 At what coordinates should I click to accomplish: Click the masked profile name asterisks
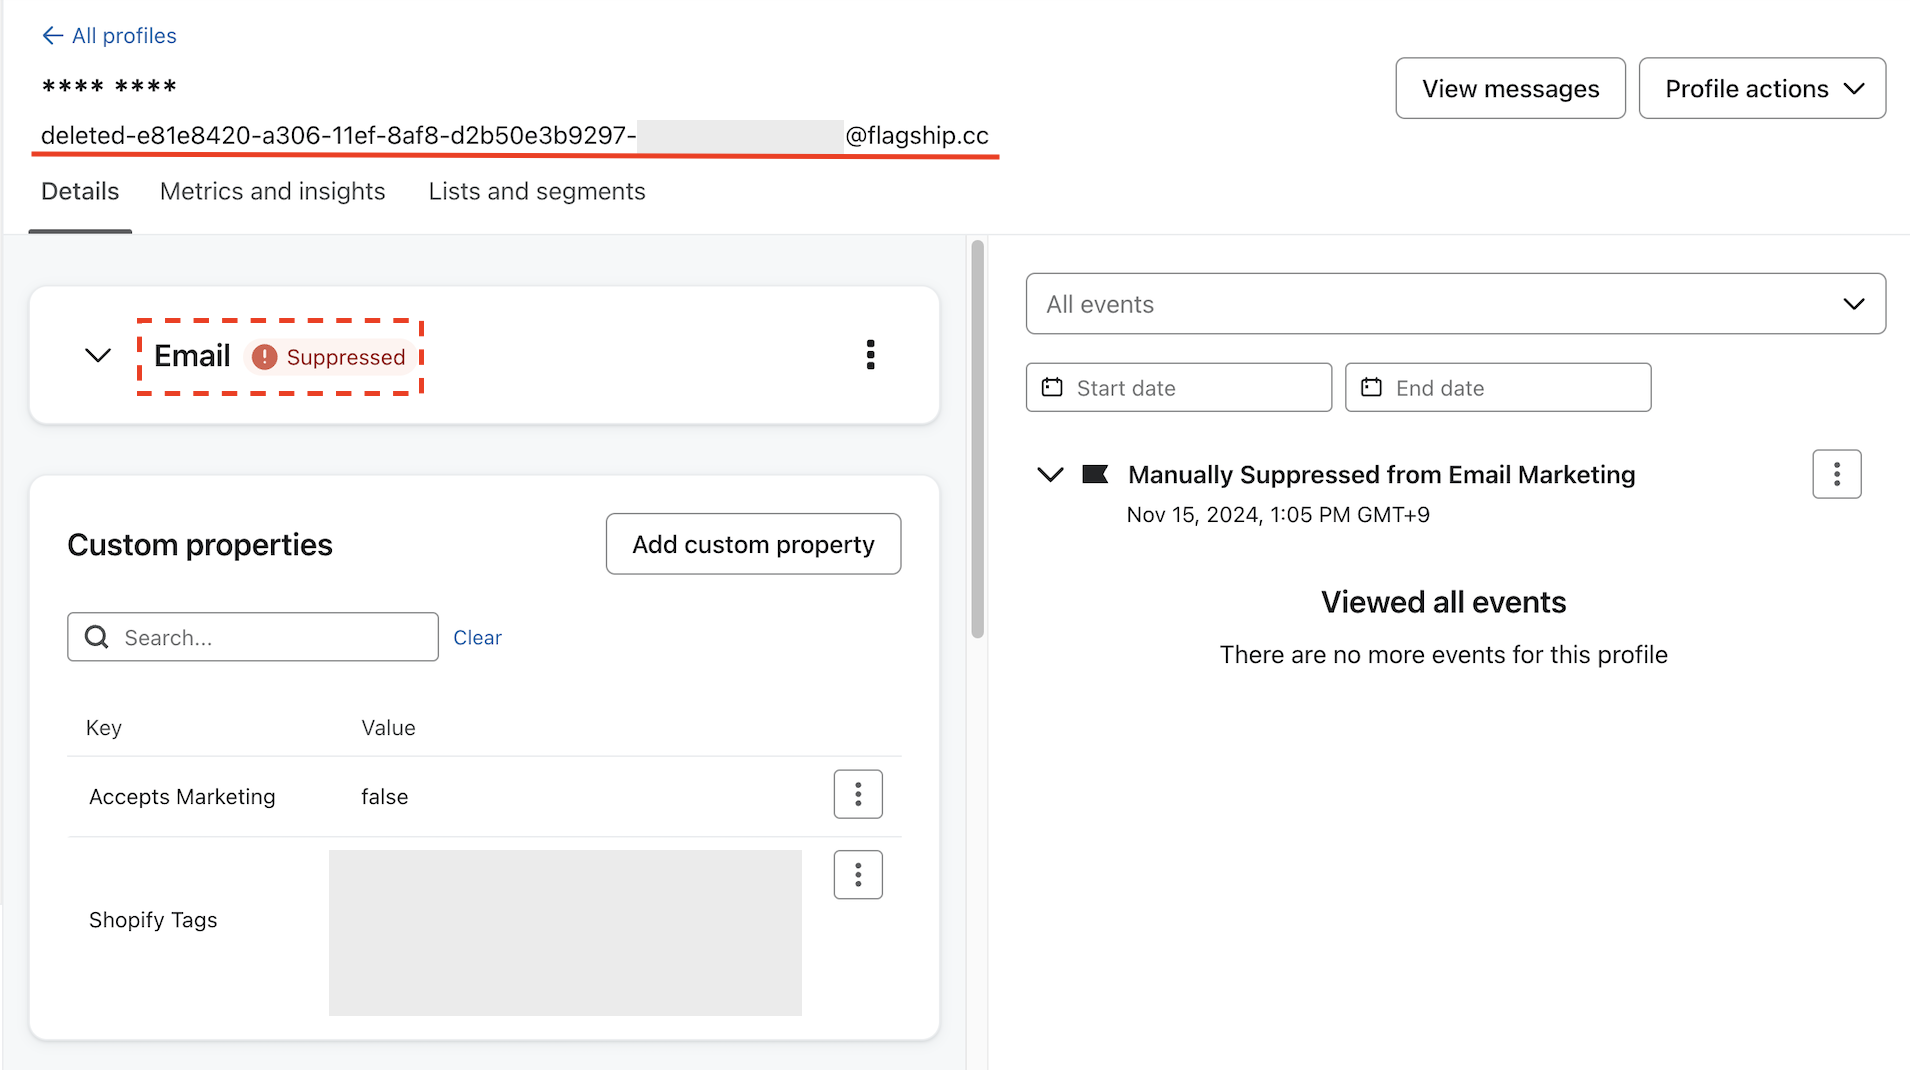tap(109, 86)
